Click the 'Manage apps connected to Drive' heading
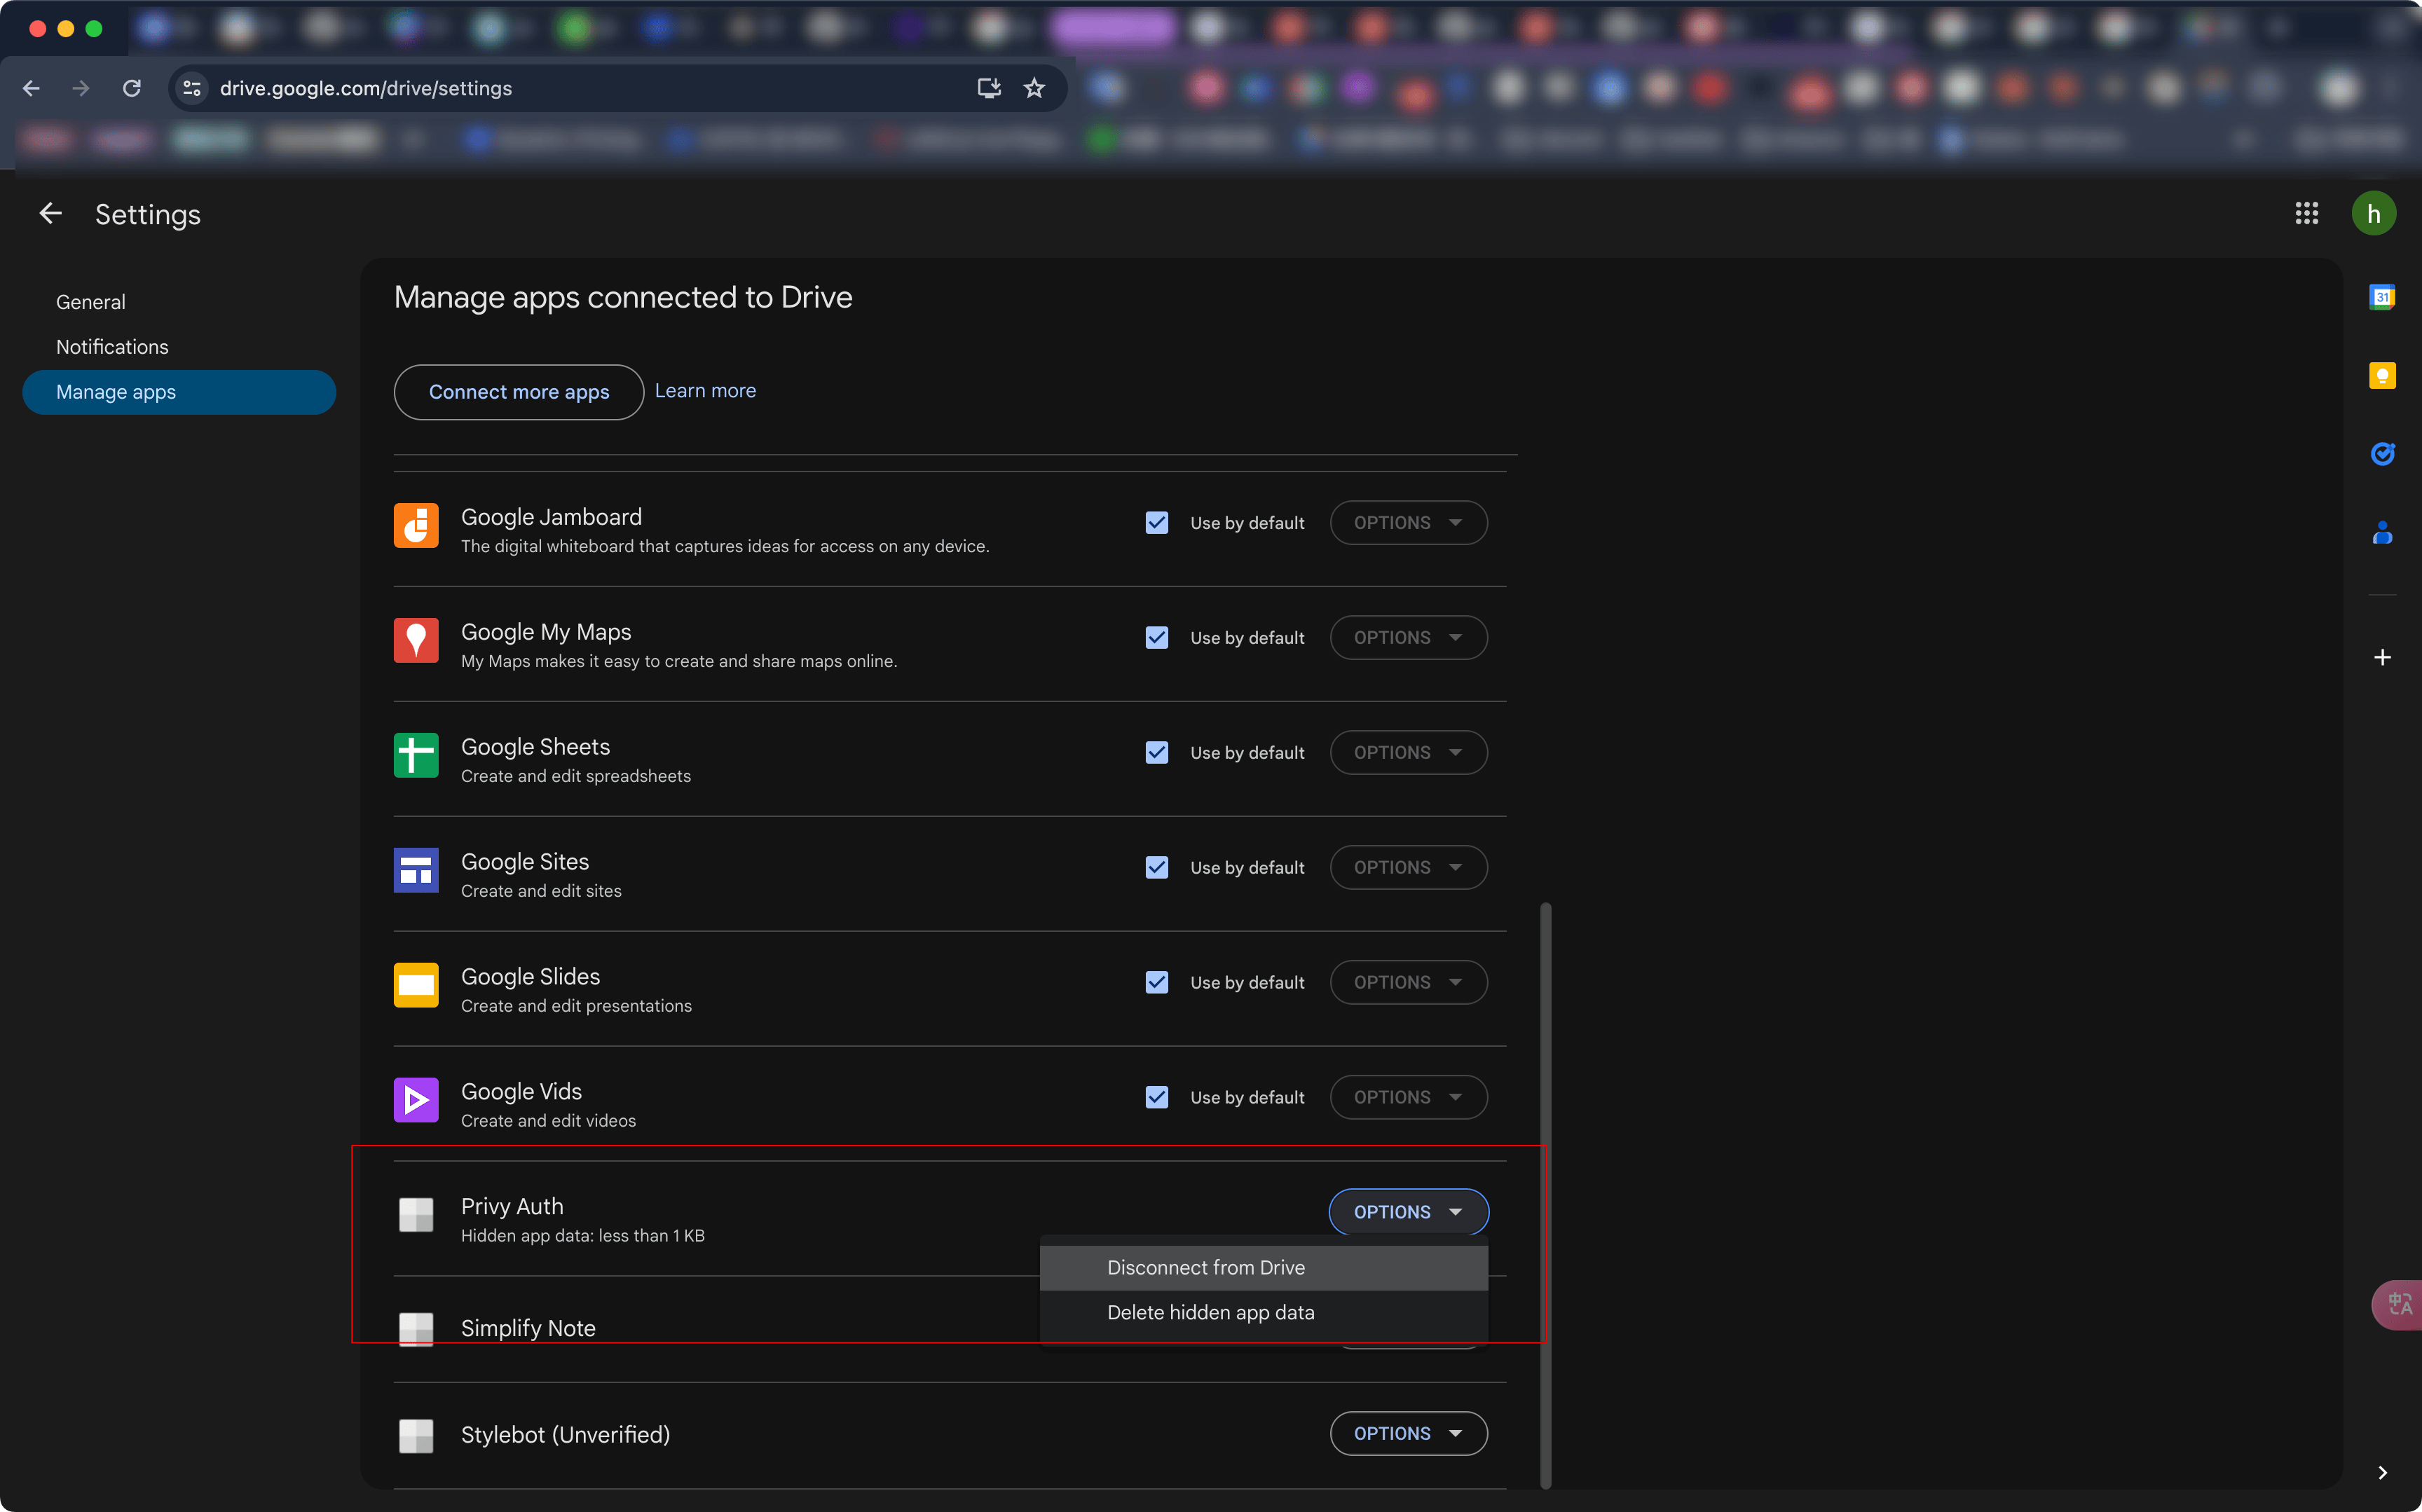2422x1512 pixels. click(623, 297)
